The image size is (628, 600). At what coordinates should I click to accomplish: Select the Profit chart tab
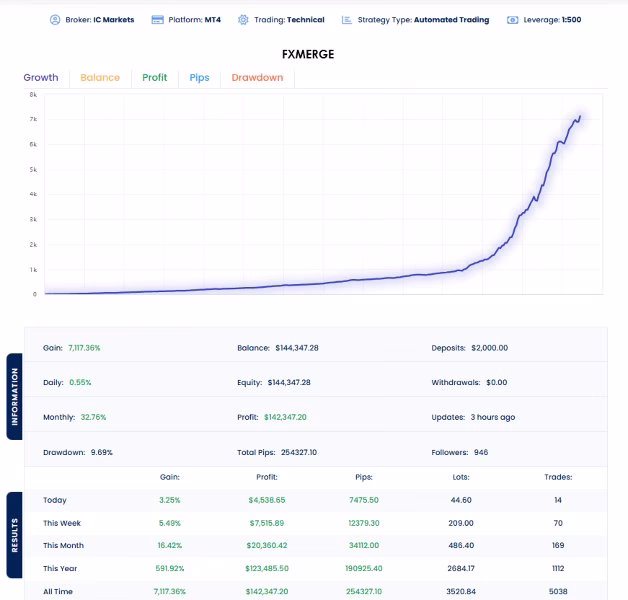[155, 77]
